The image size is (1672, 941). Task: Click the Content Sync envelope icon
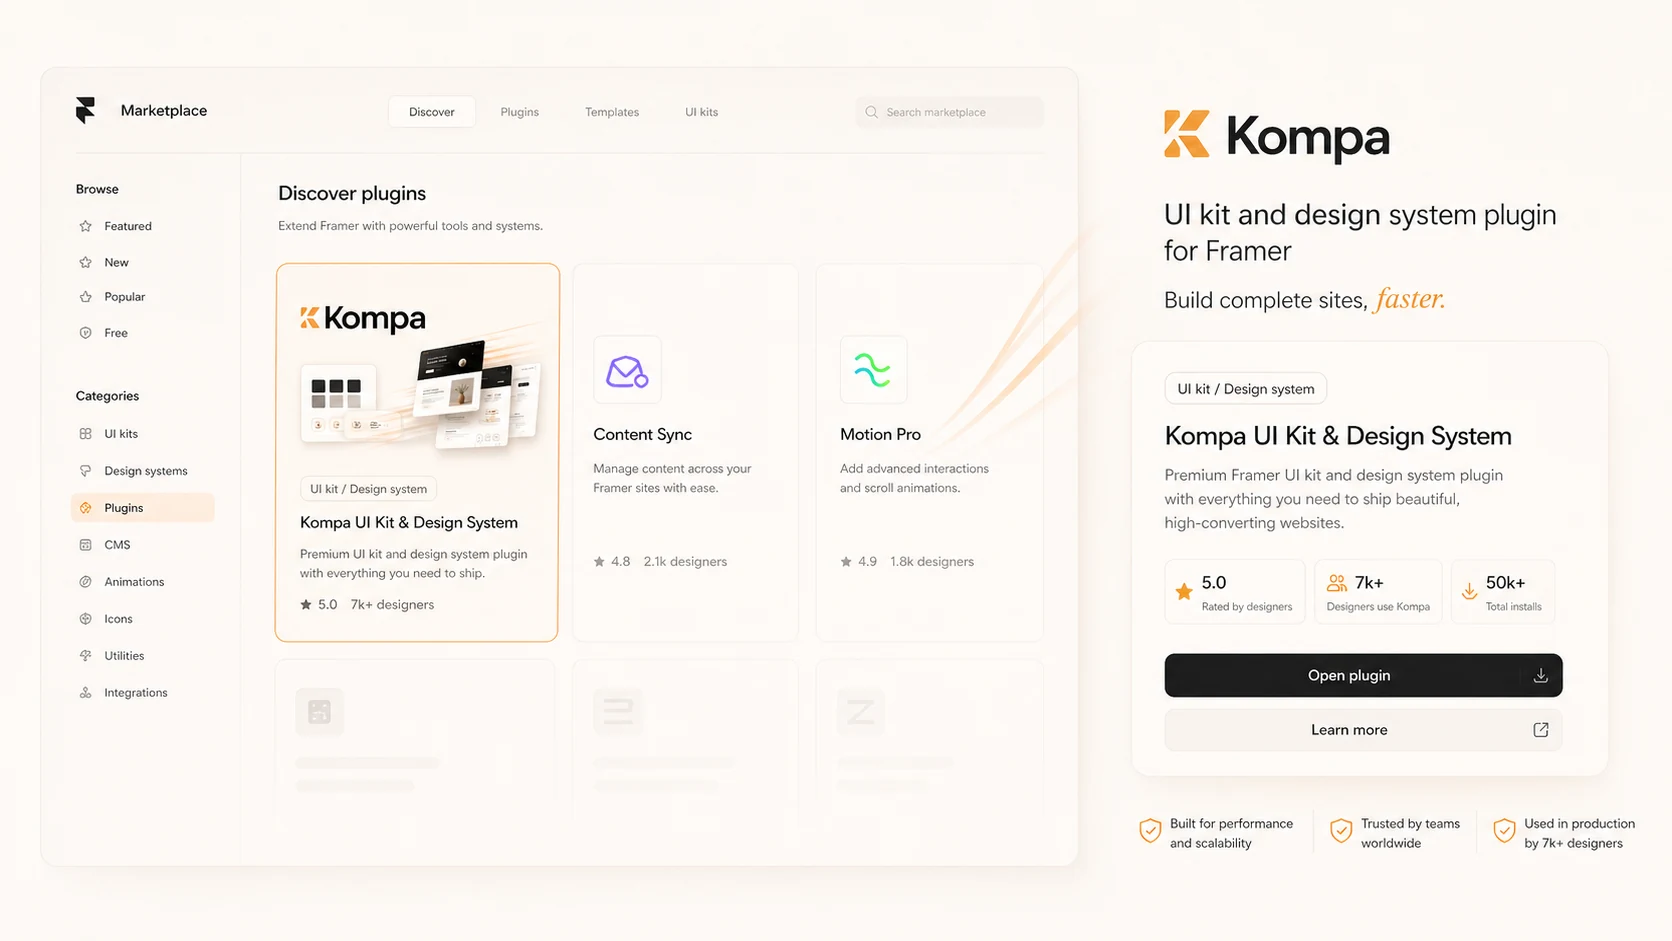627,370
